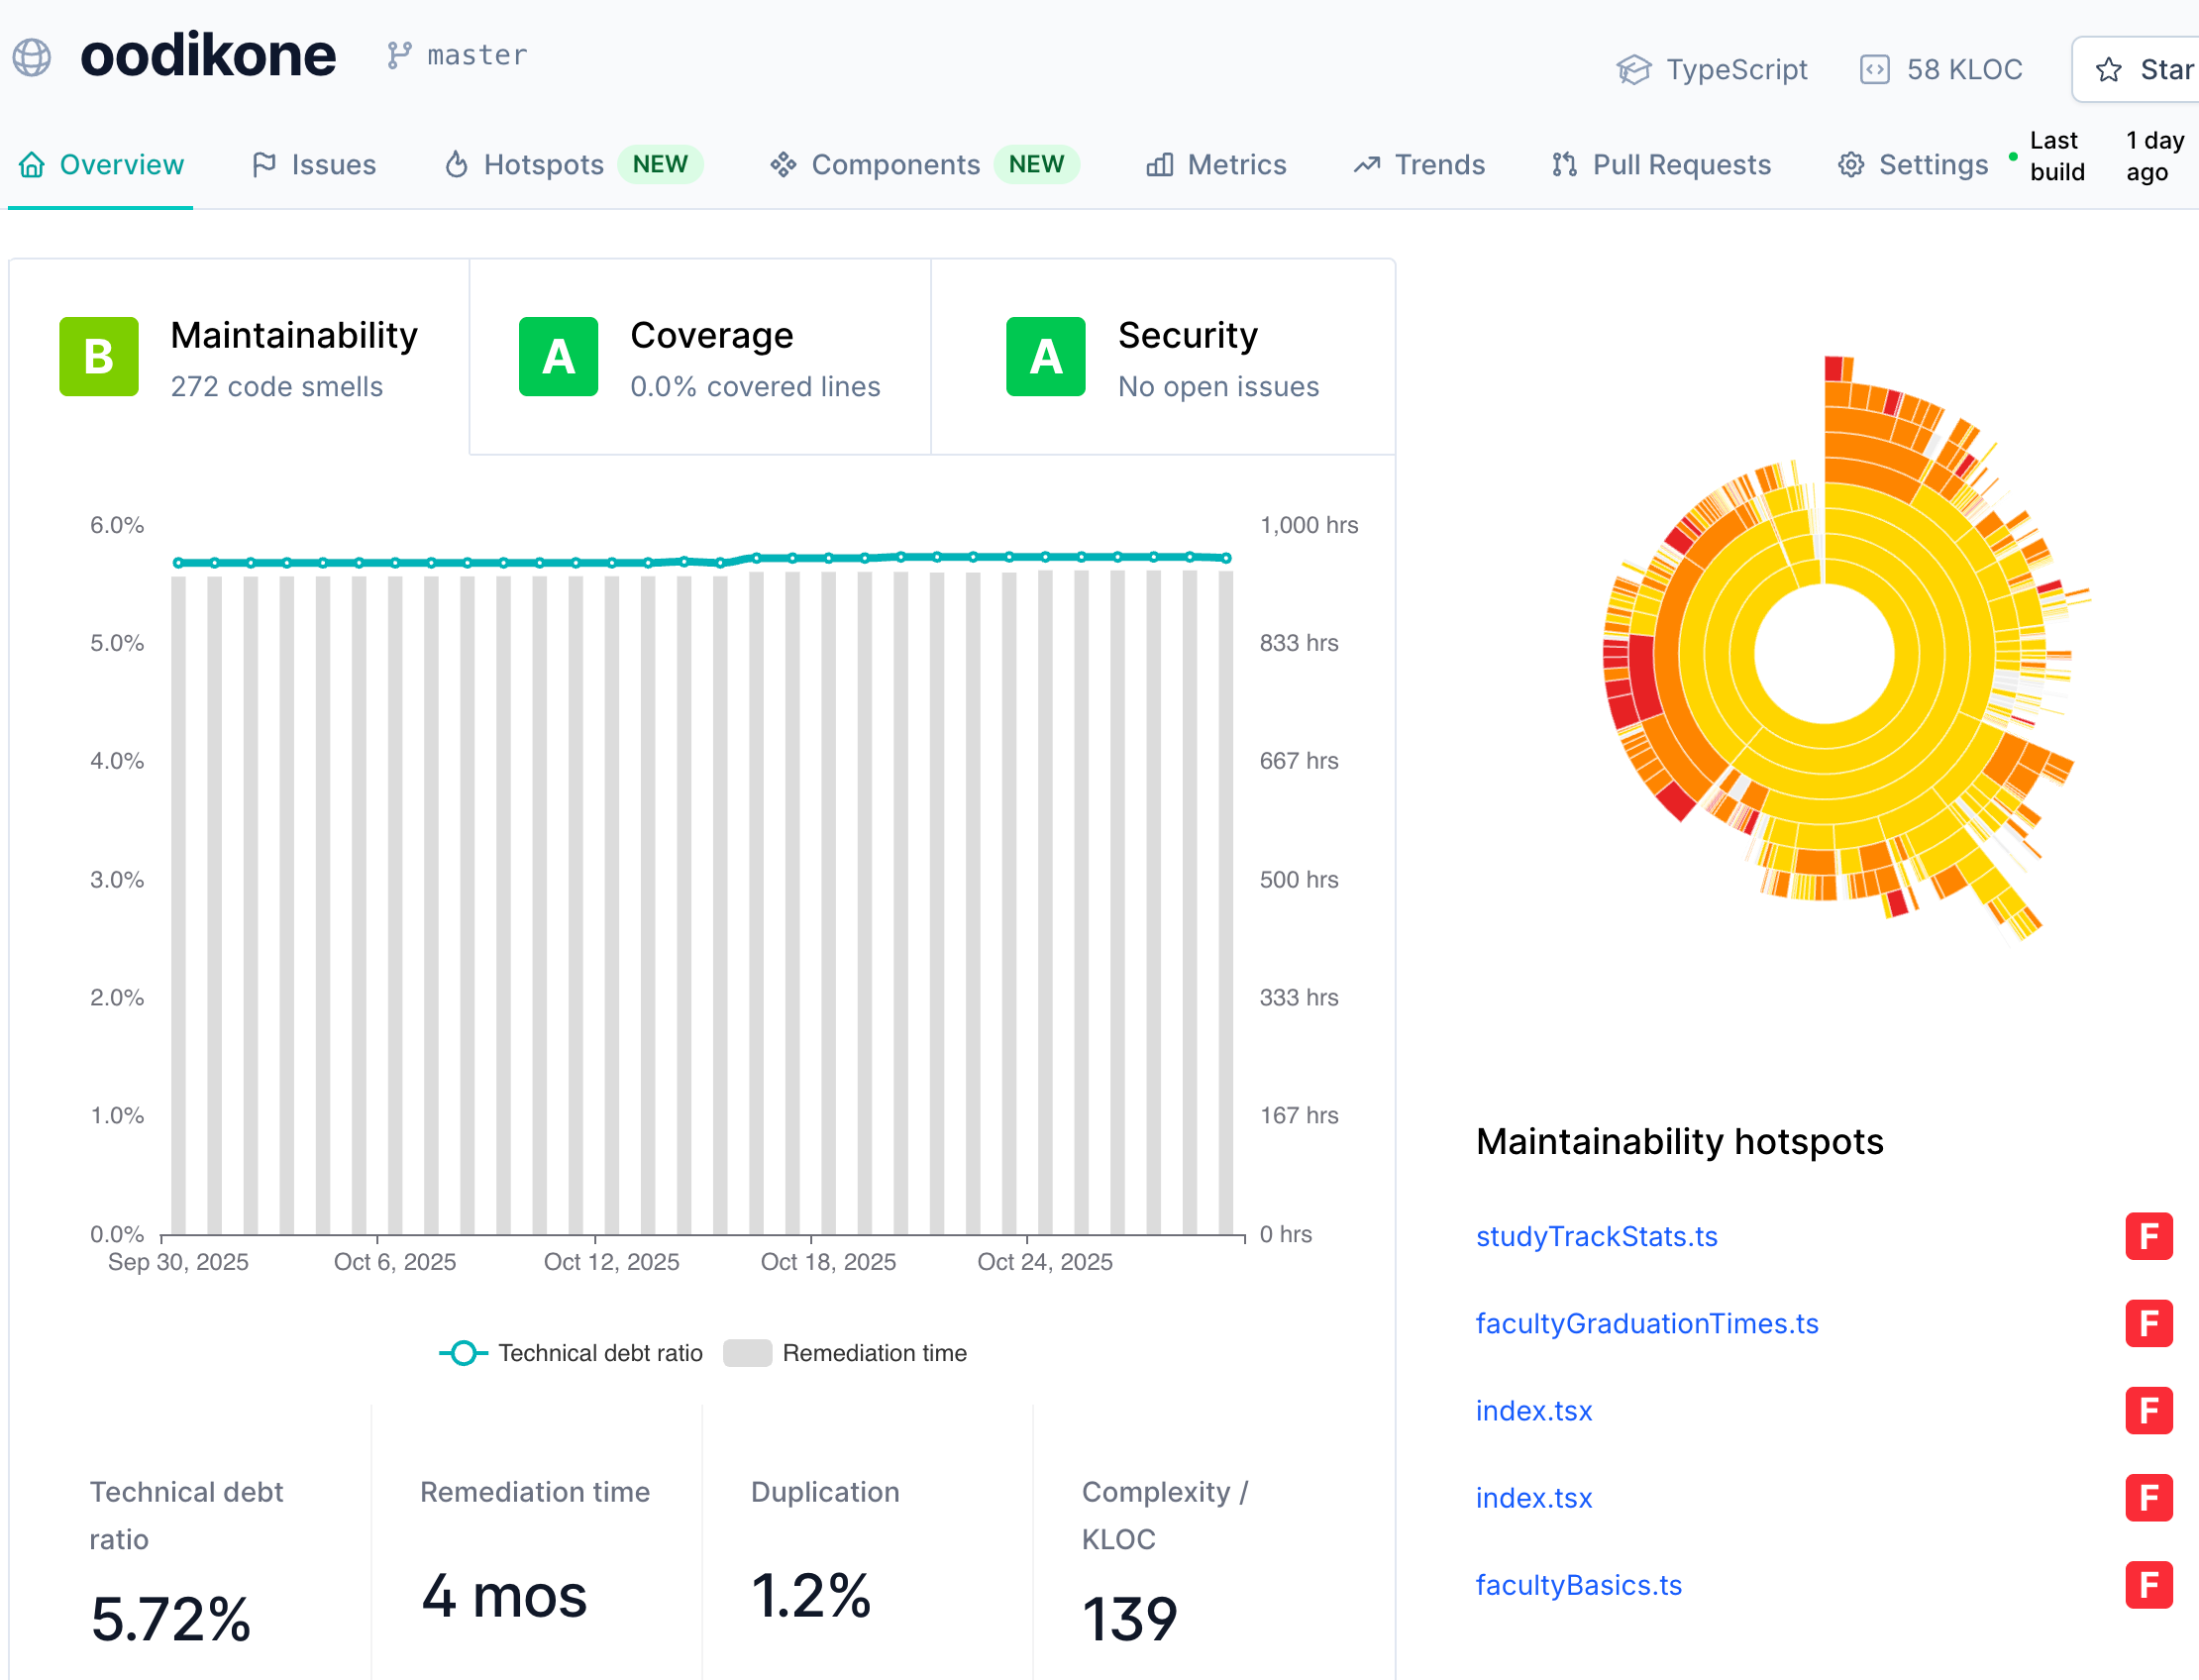This screenshot has height=1680, width=2199.
Task: Open facultyGraduationTimes.ts hotspot link
Action: 1646,1324
